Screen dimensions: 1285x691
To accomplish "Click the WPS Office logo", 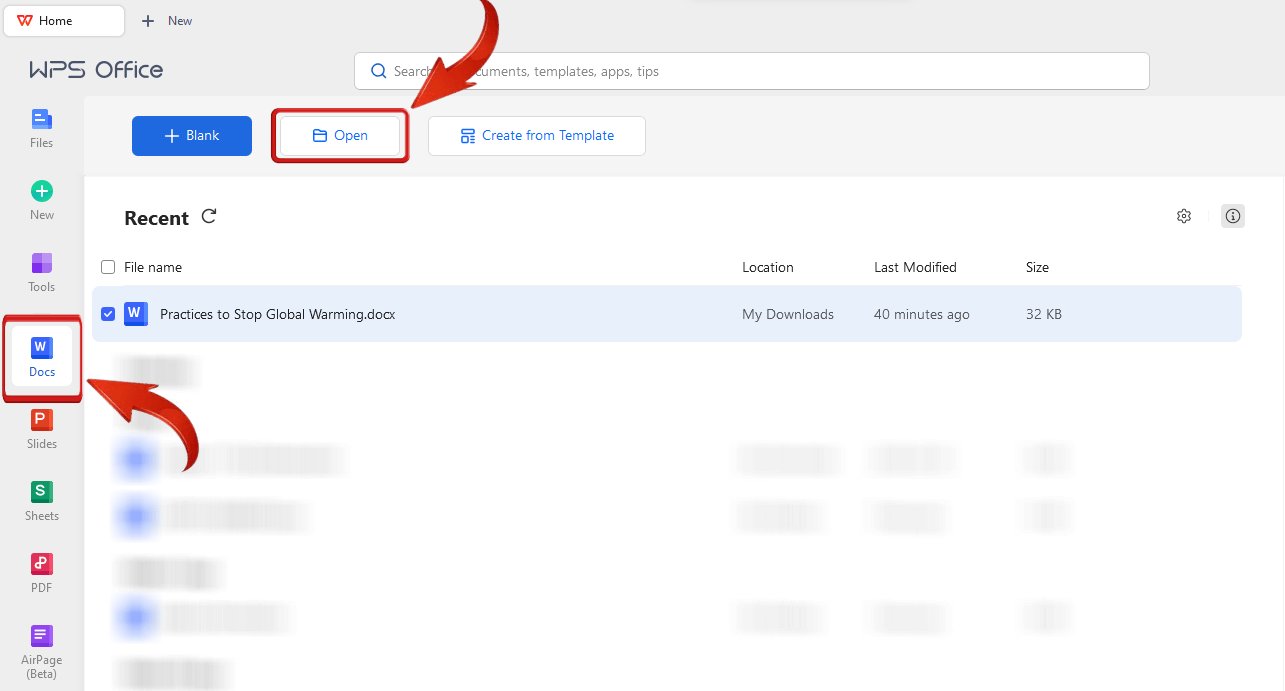I will click(96, 70).
